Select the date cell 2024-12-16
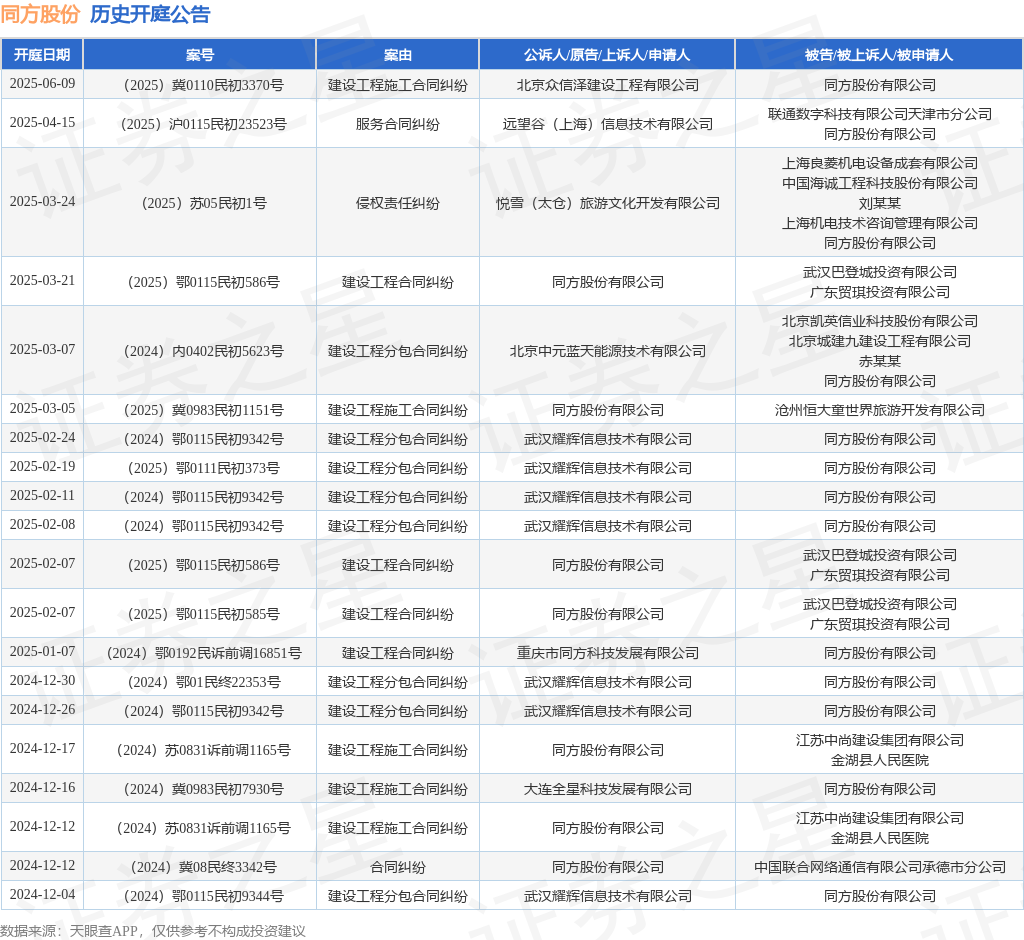 coord(42,788)
